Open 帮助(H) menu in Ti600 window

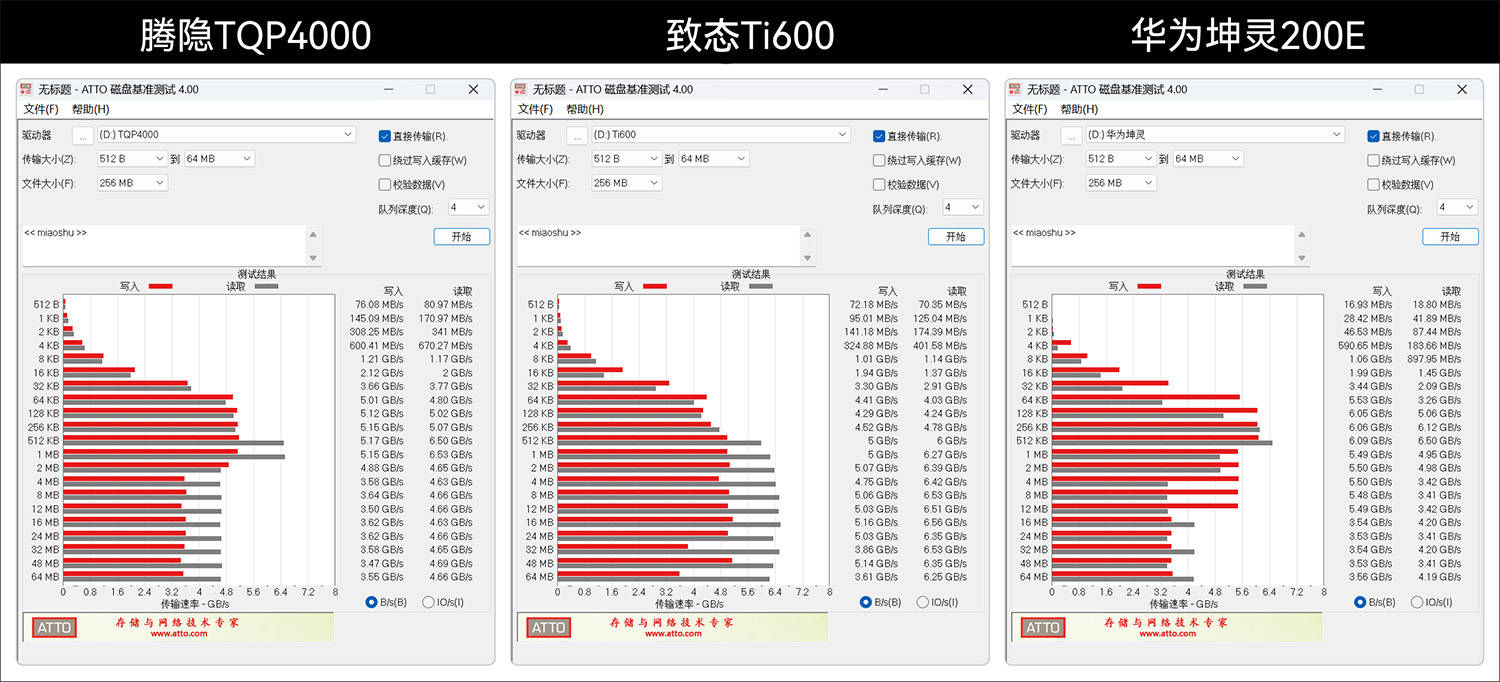tap(585, 109)
